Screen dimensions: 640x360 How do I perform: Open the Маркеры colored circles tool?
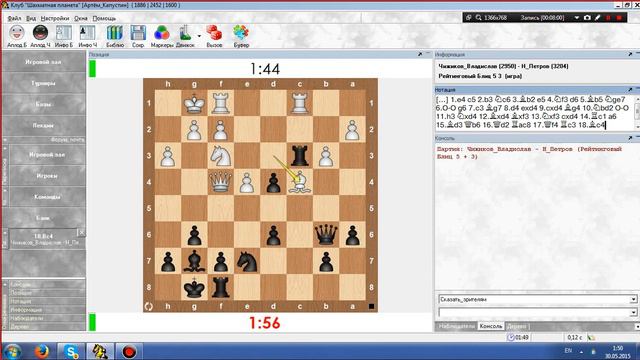(x=162, y=33)
